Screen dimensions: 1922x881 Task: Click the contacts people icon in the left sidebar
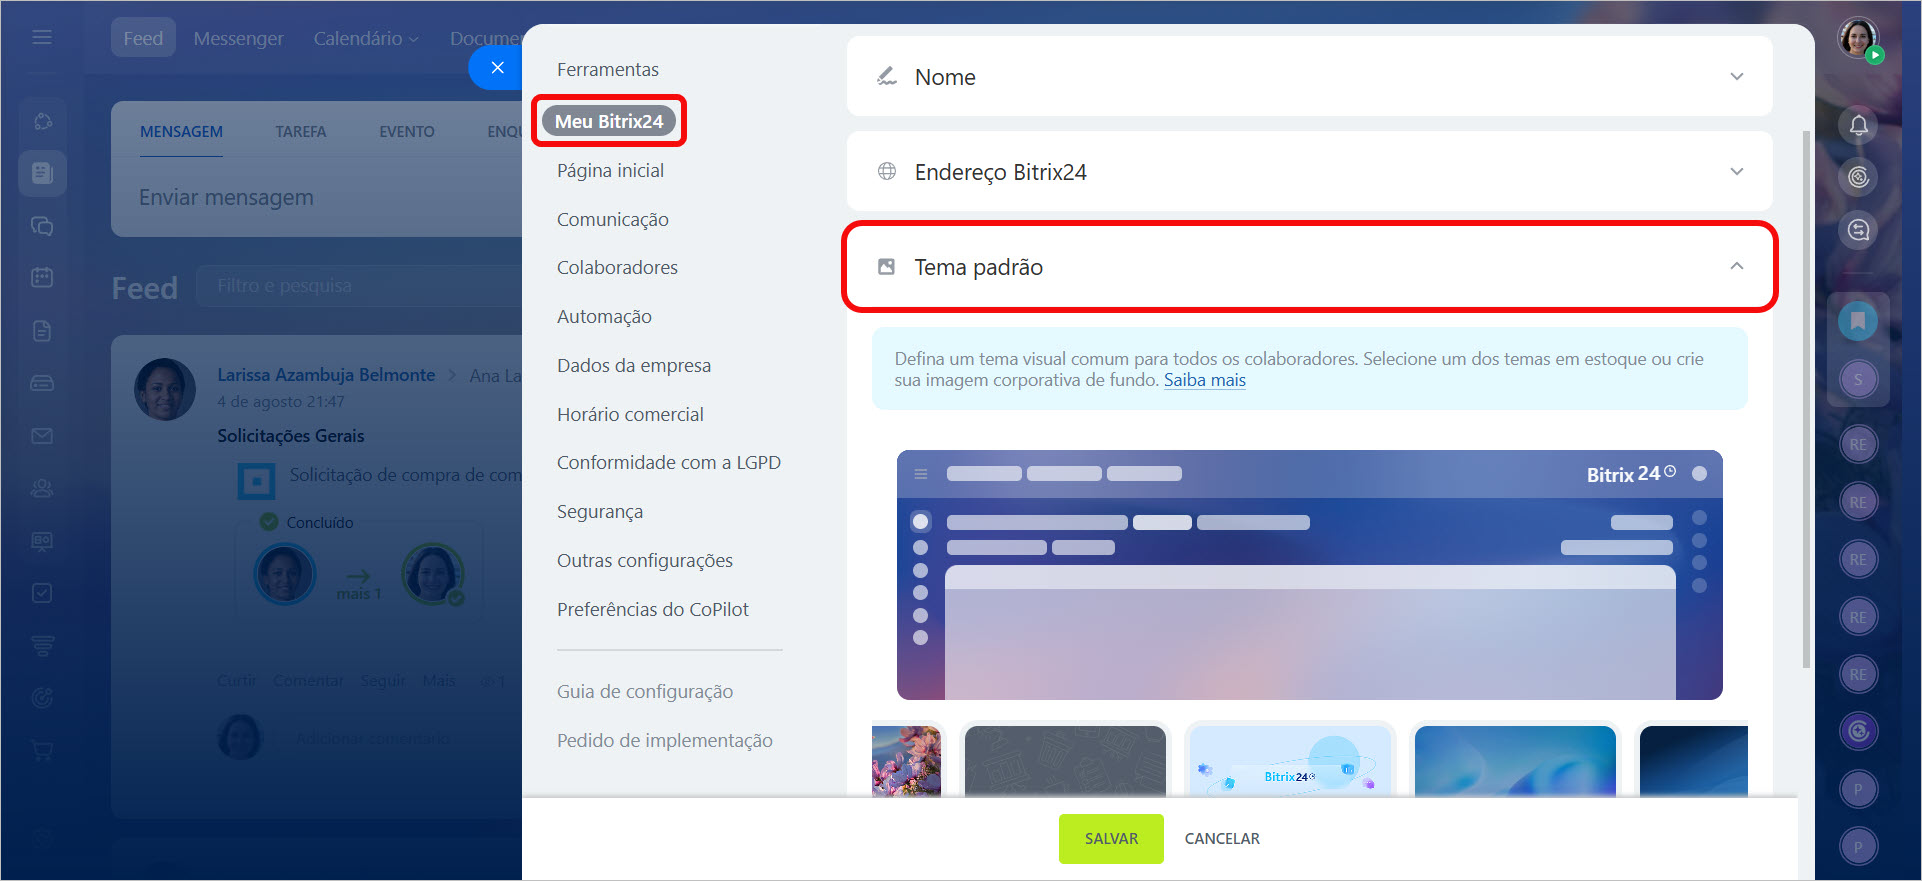click(42, 488)
